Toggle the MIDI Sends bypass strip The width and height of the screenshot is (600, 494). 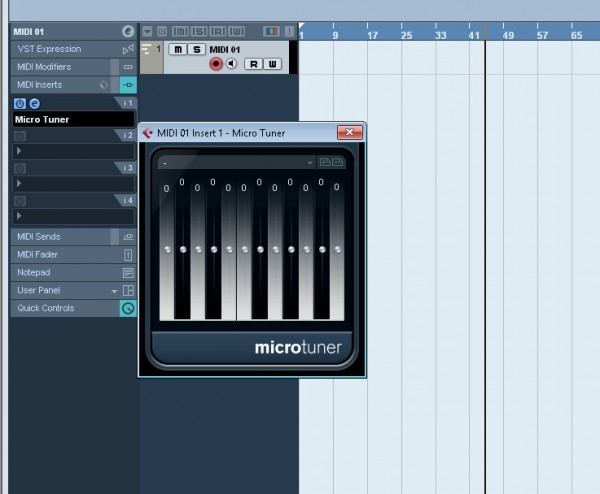pos(115,237)
